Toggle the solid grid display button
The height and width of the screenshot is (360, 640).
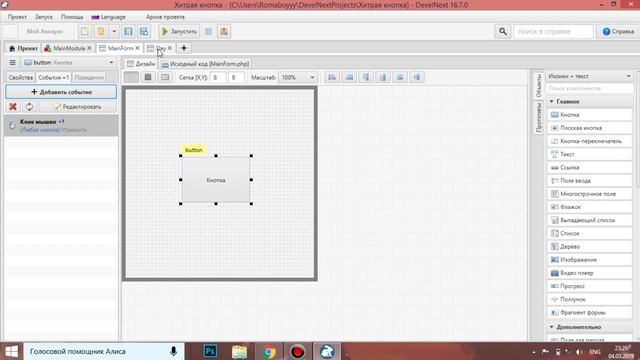pyautogui.click(x=148, y=77)
